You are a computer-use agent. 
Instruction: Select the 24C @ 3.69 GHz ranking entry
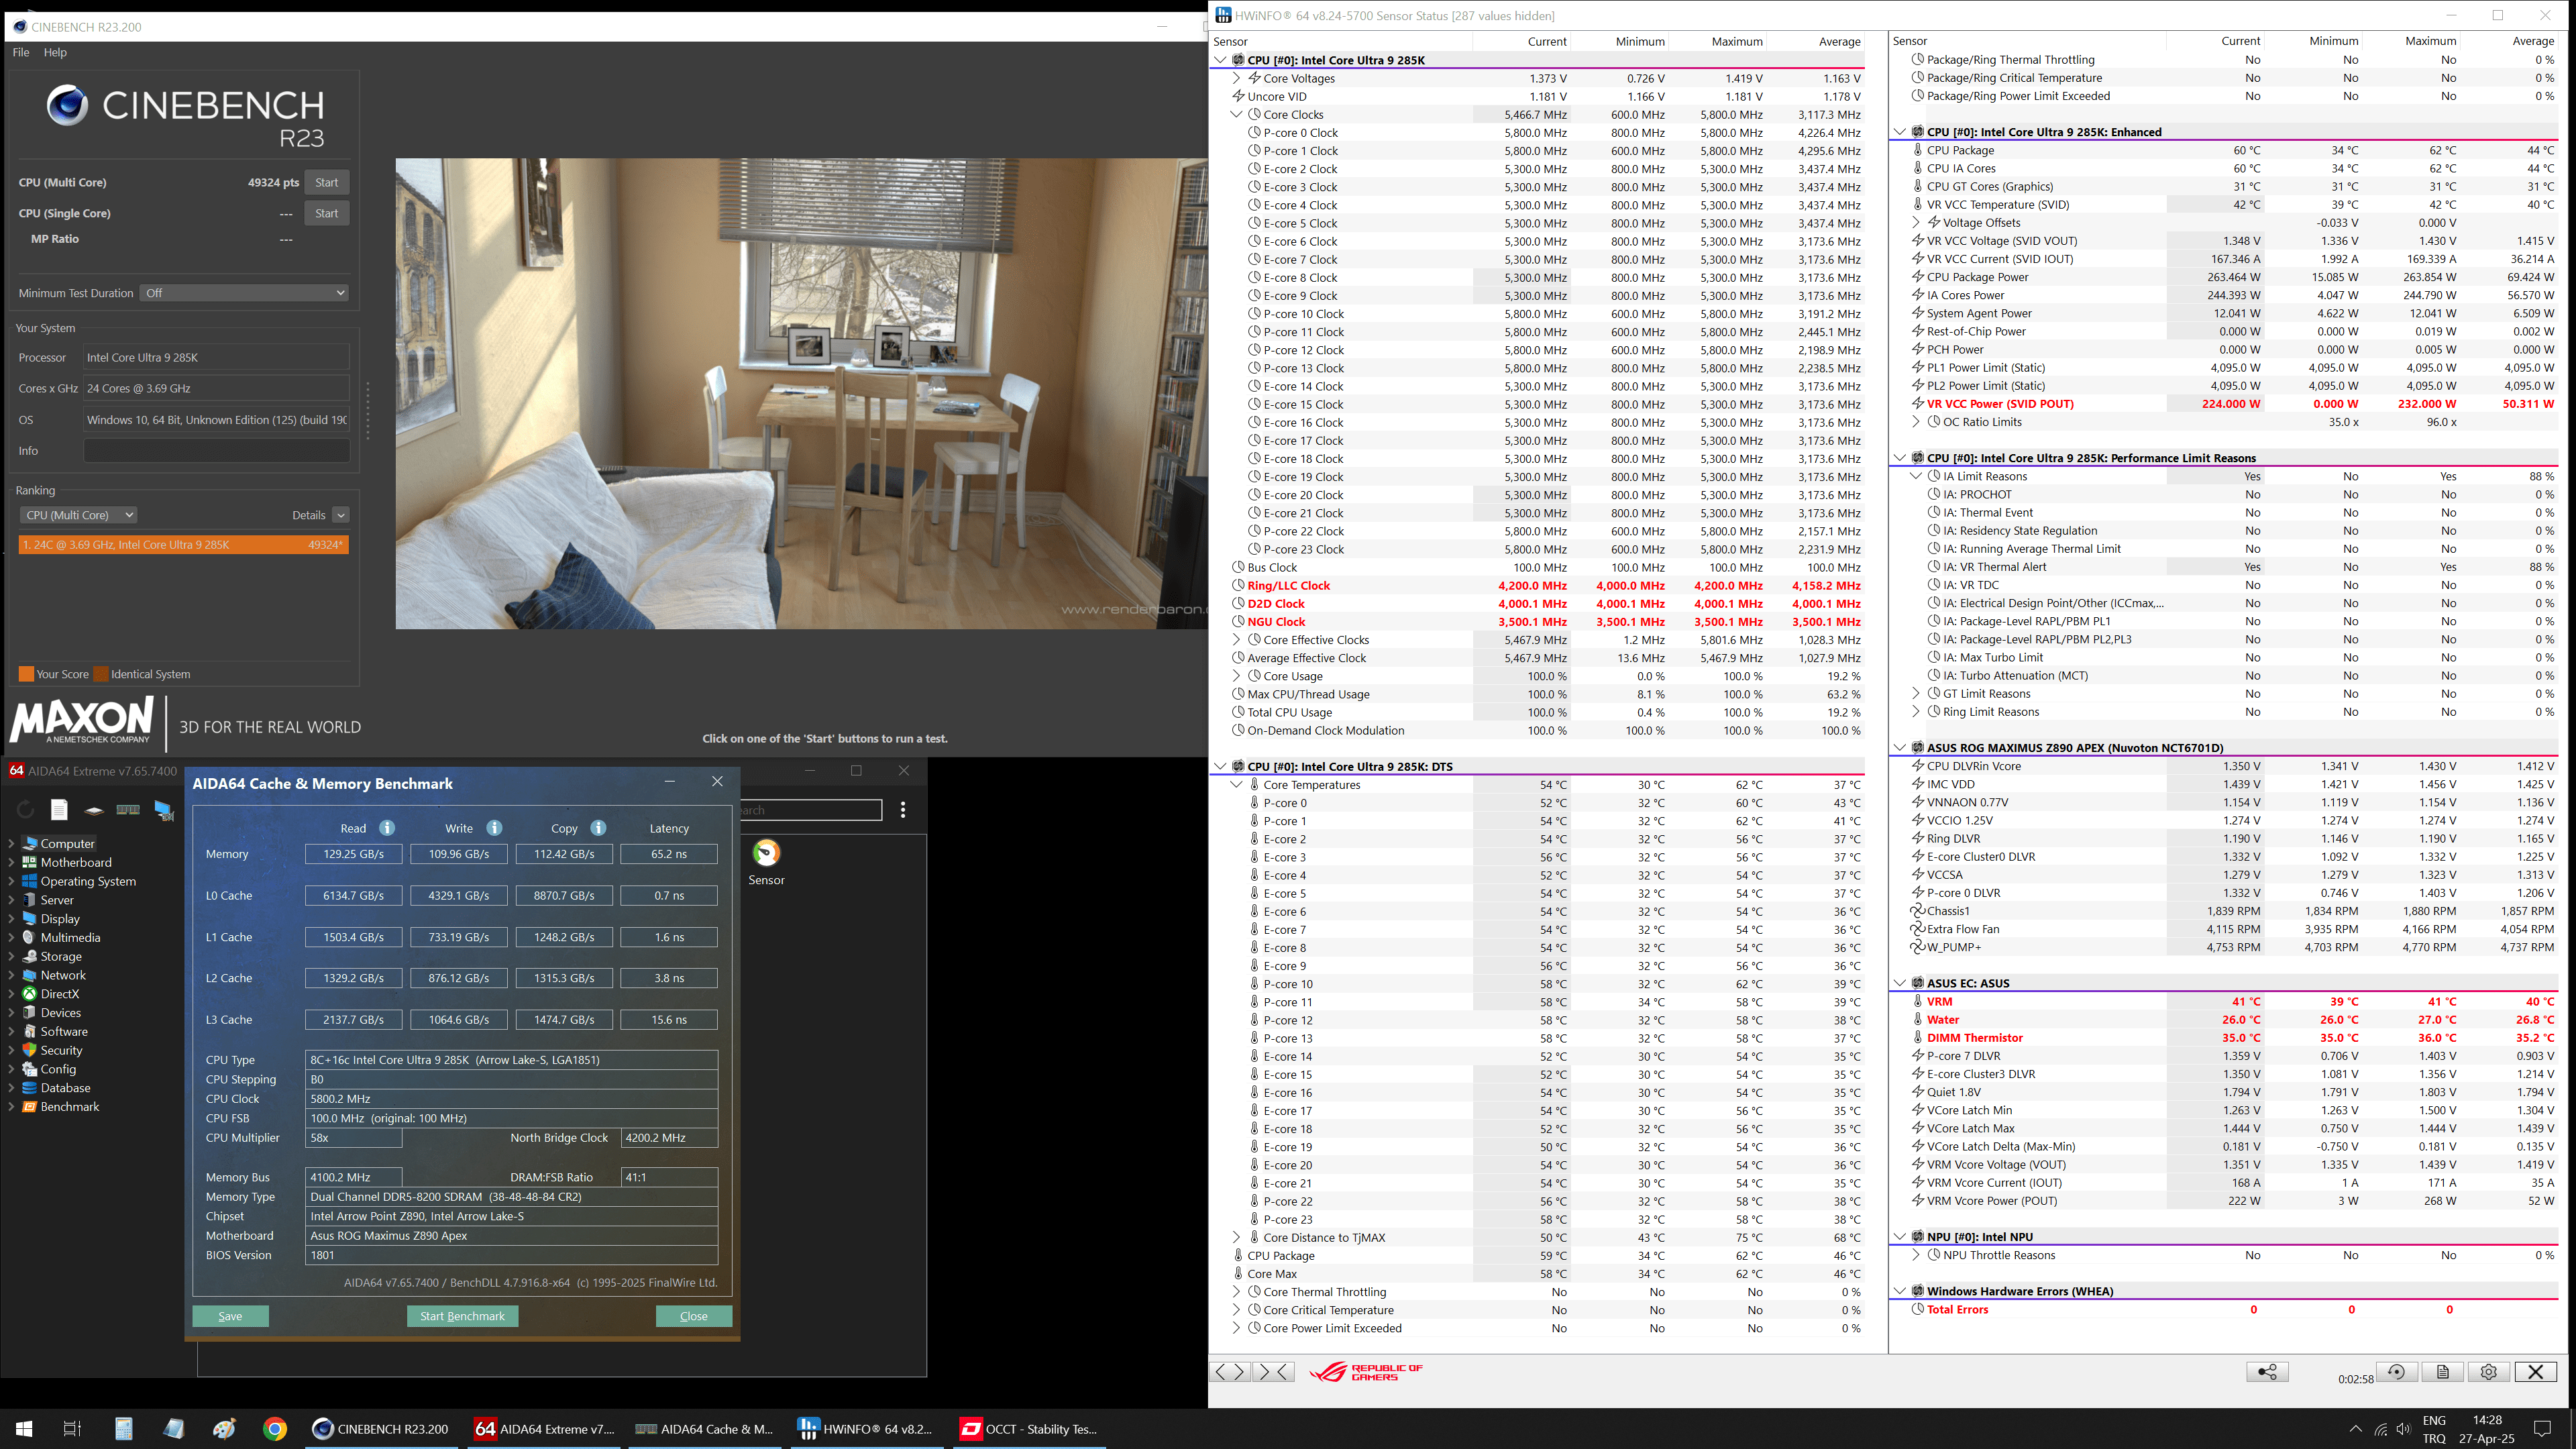coord(184,545)
